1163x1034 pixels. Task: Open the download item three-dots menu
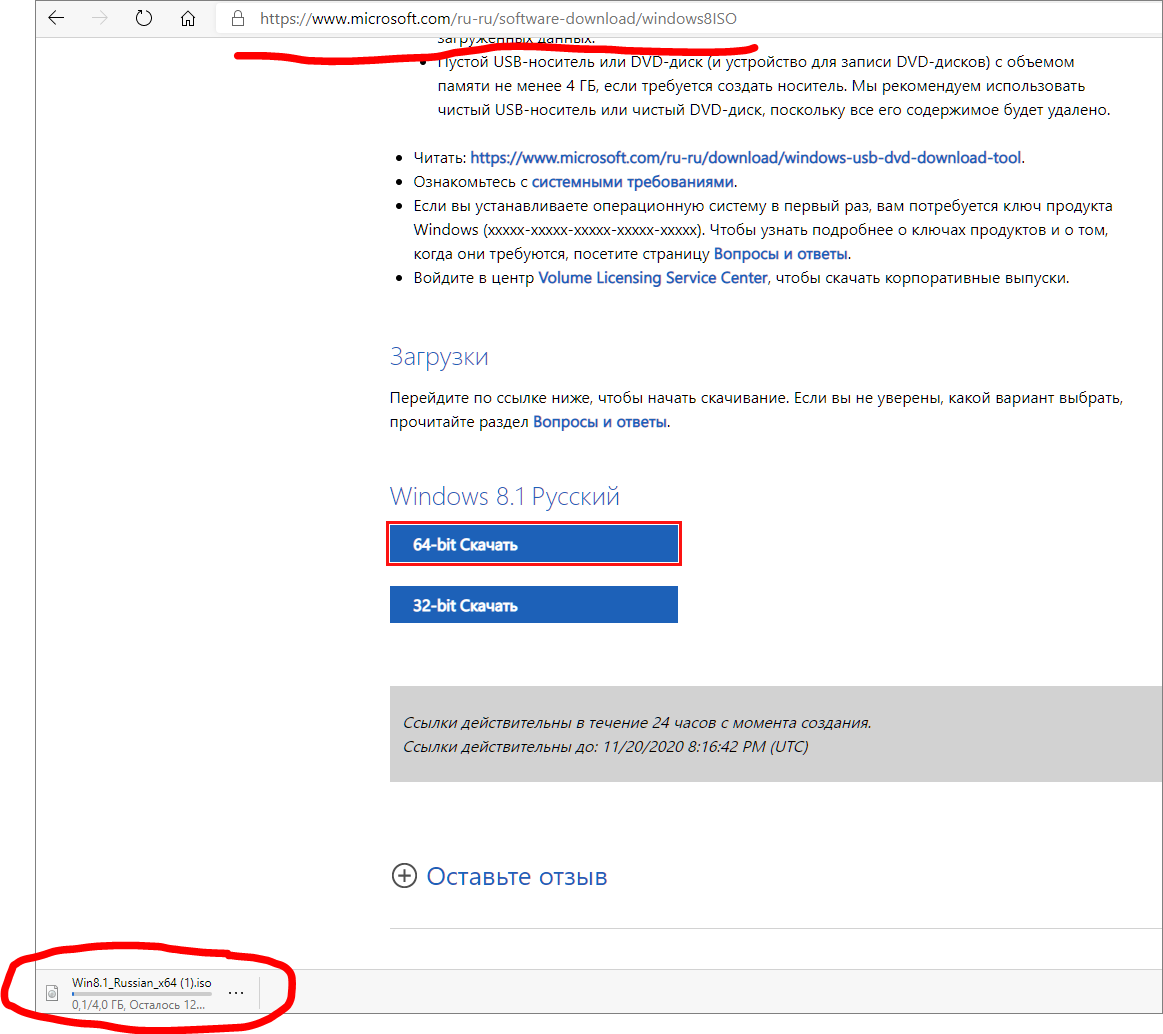236,992
